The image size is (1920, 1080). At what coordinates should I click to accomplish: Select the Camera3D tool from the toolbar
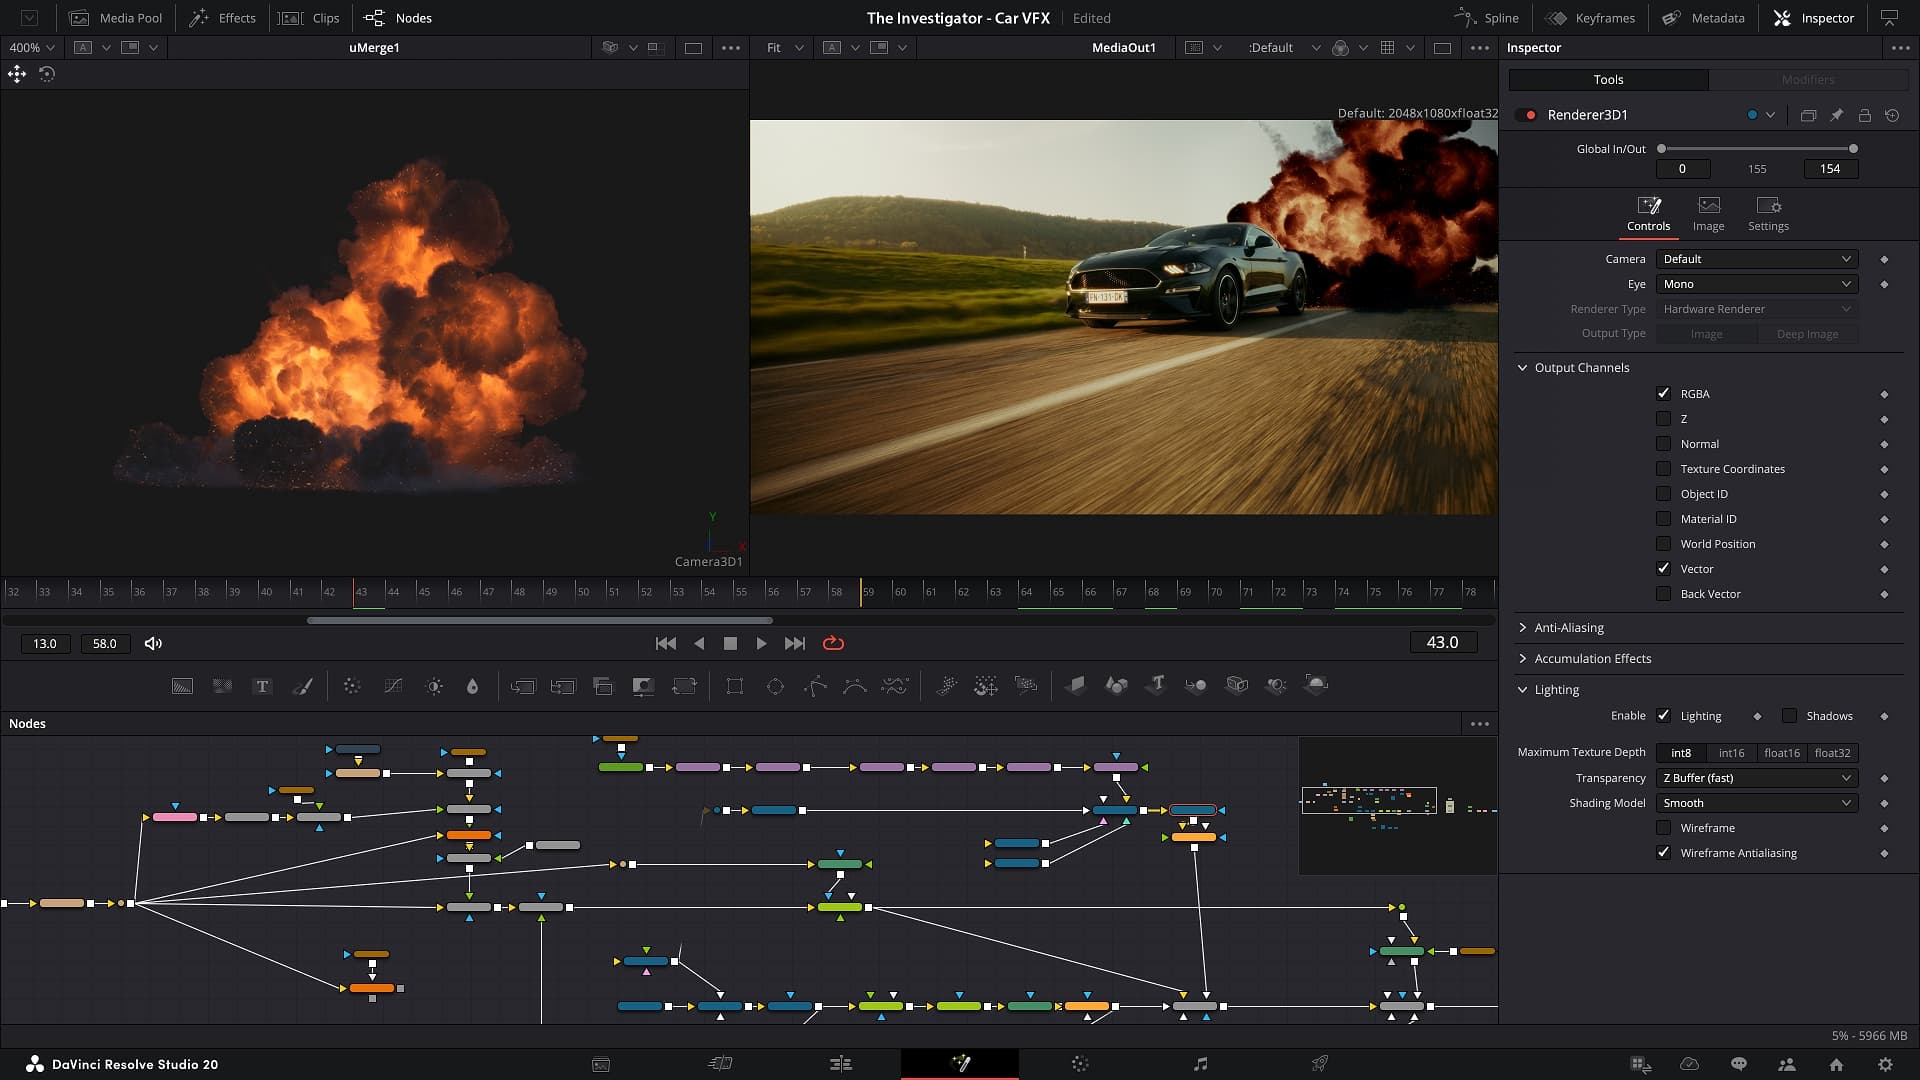(x=1237, y=686)
